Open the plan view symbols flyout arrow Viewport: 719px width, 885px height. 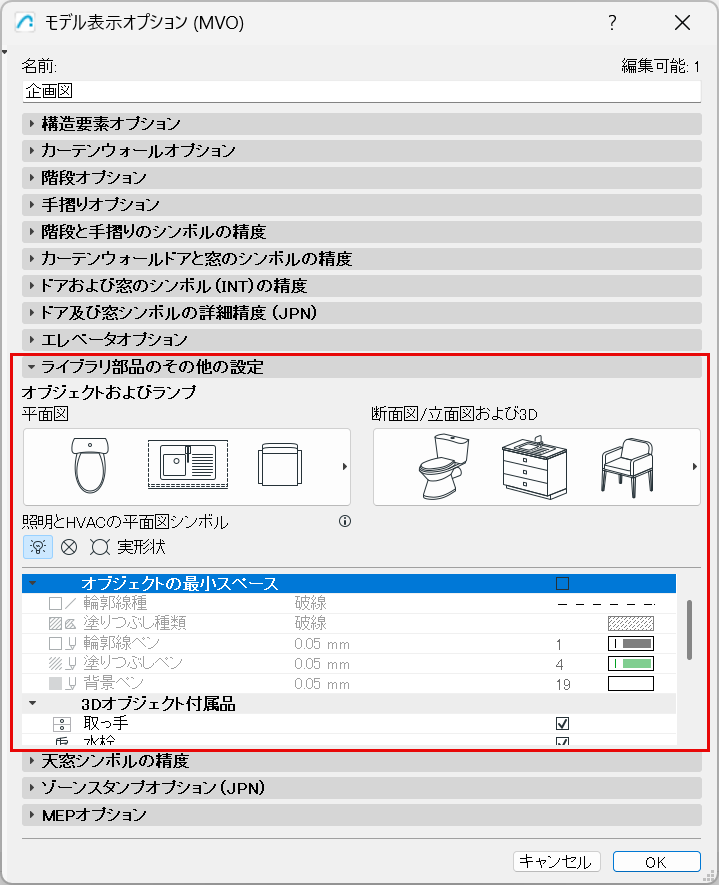pos(344,466)
